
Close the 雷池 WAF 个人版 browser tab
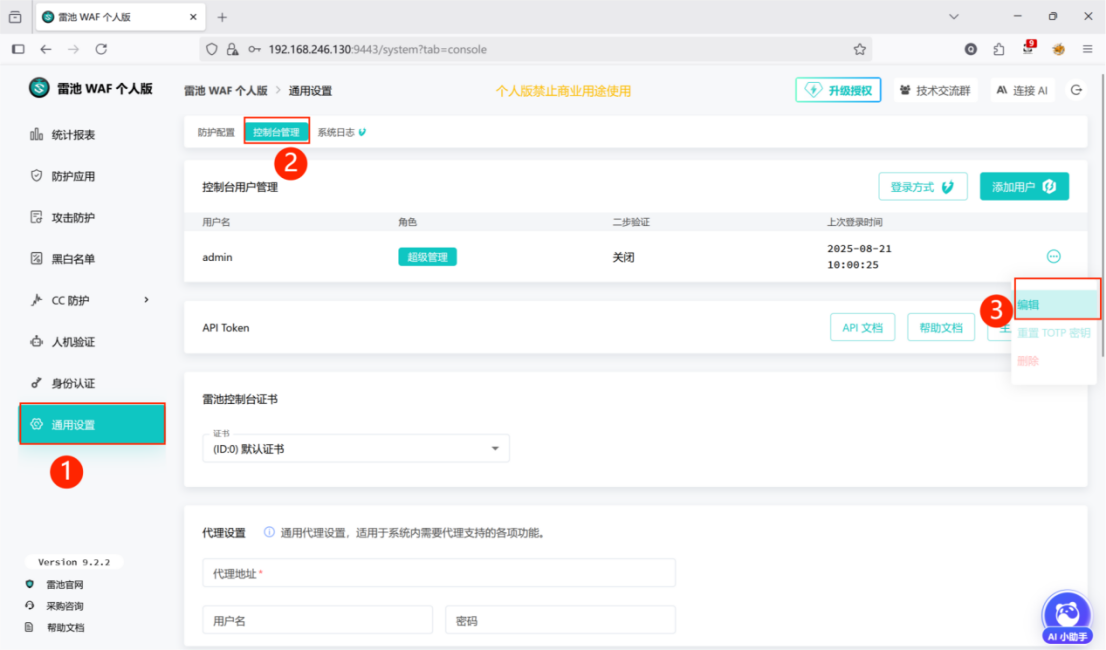pos(193,17)
